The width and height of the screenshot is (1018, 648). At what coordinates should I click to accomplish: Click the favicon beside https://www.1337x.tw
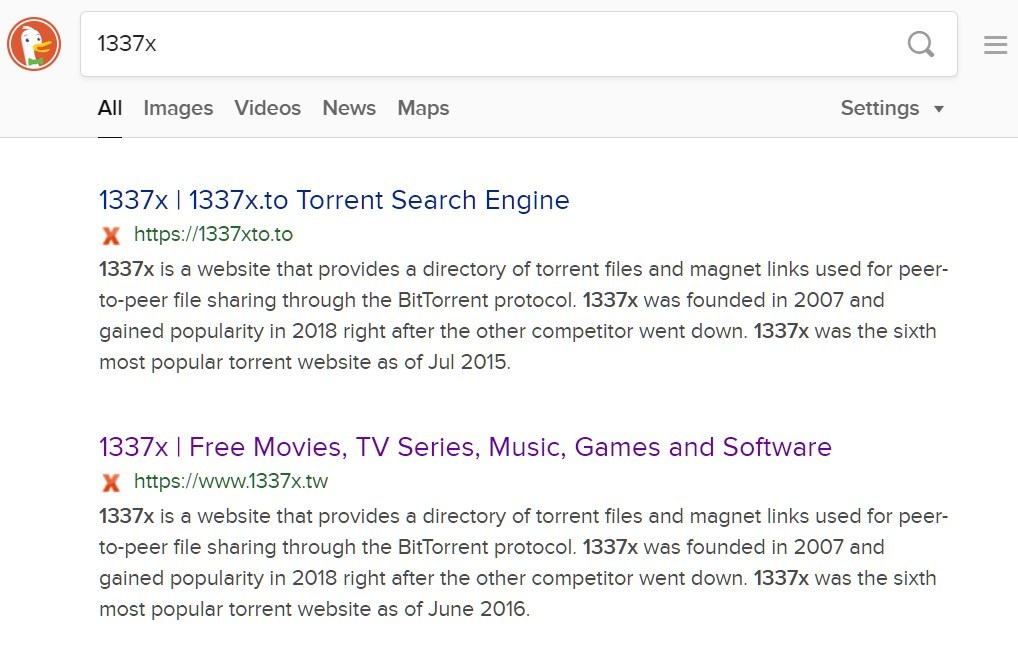(x=111, y=482)
